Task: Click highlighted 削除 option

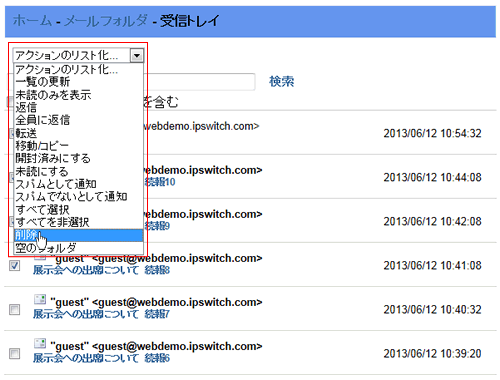Action: pos(79,235)
